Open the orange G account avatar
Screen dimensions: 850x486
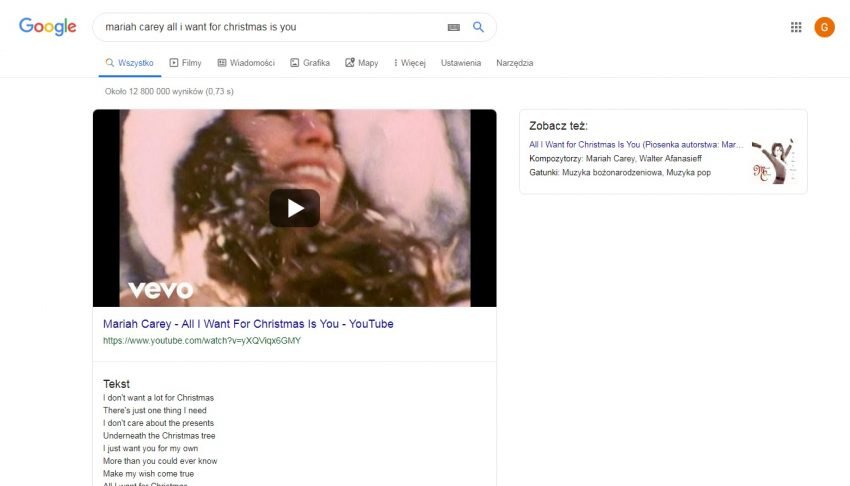[825, 27]
